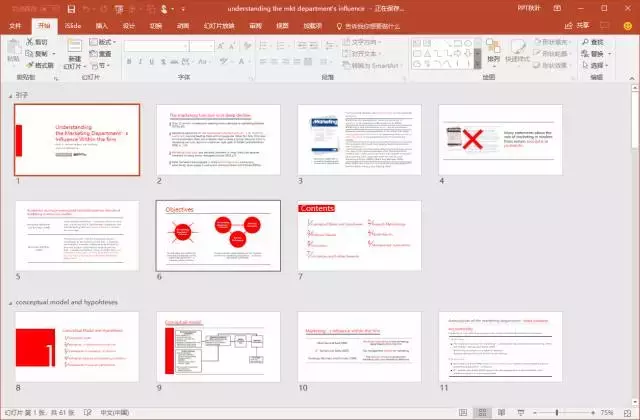The height and width of the screenshot is (420, 640).
Task: Apply Italic formatting (I)
Action: pos(140,62)
